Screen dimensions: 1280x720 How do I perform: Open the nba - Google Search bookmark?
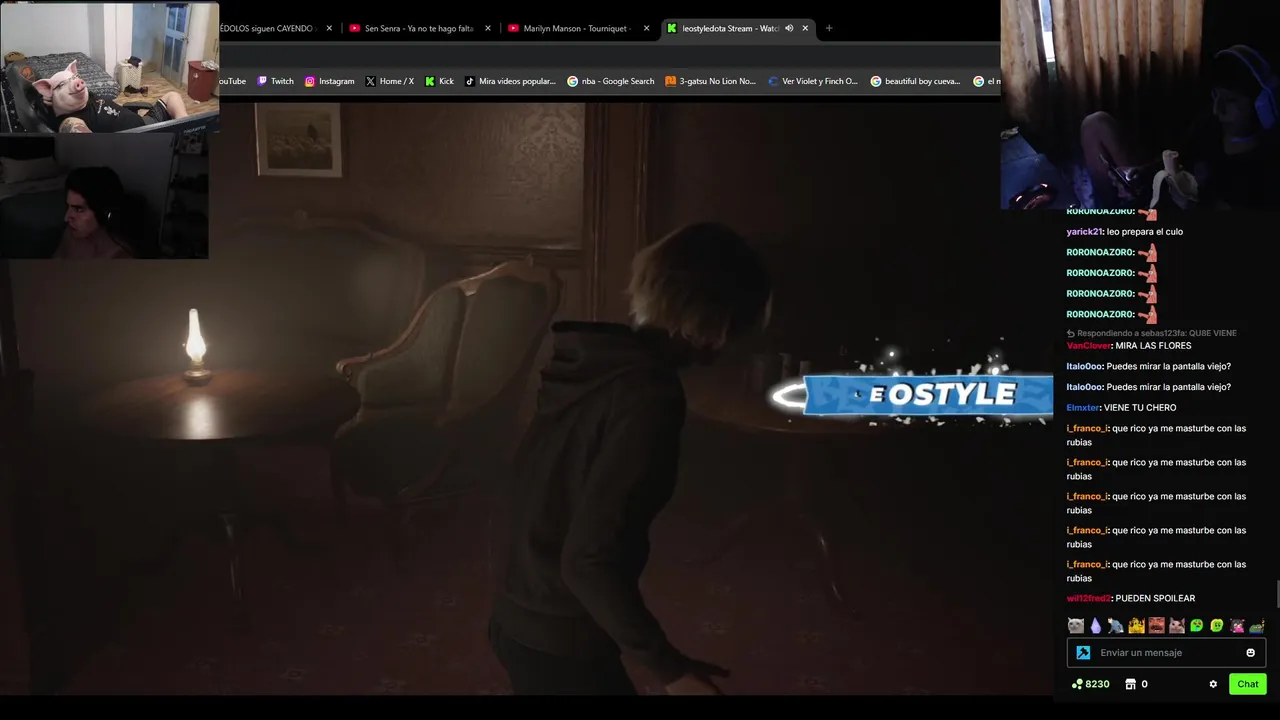pyautogui.click(x=611, y=81)
